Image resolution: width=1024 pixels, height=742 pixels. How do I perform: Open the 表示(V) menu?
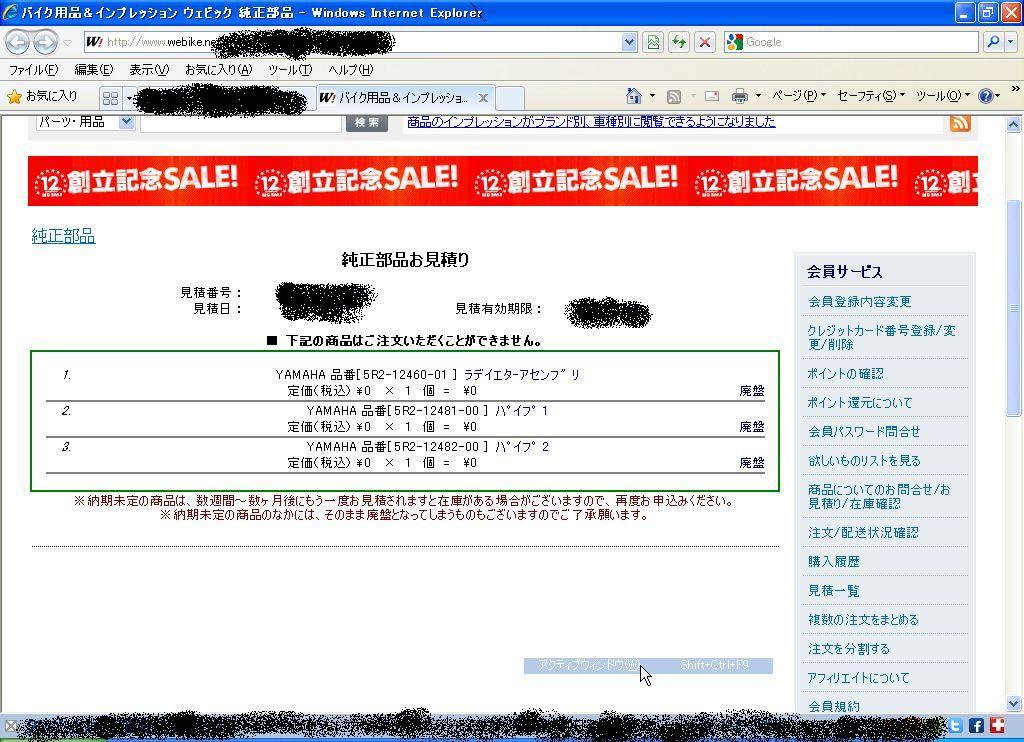click(149, 70)
